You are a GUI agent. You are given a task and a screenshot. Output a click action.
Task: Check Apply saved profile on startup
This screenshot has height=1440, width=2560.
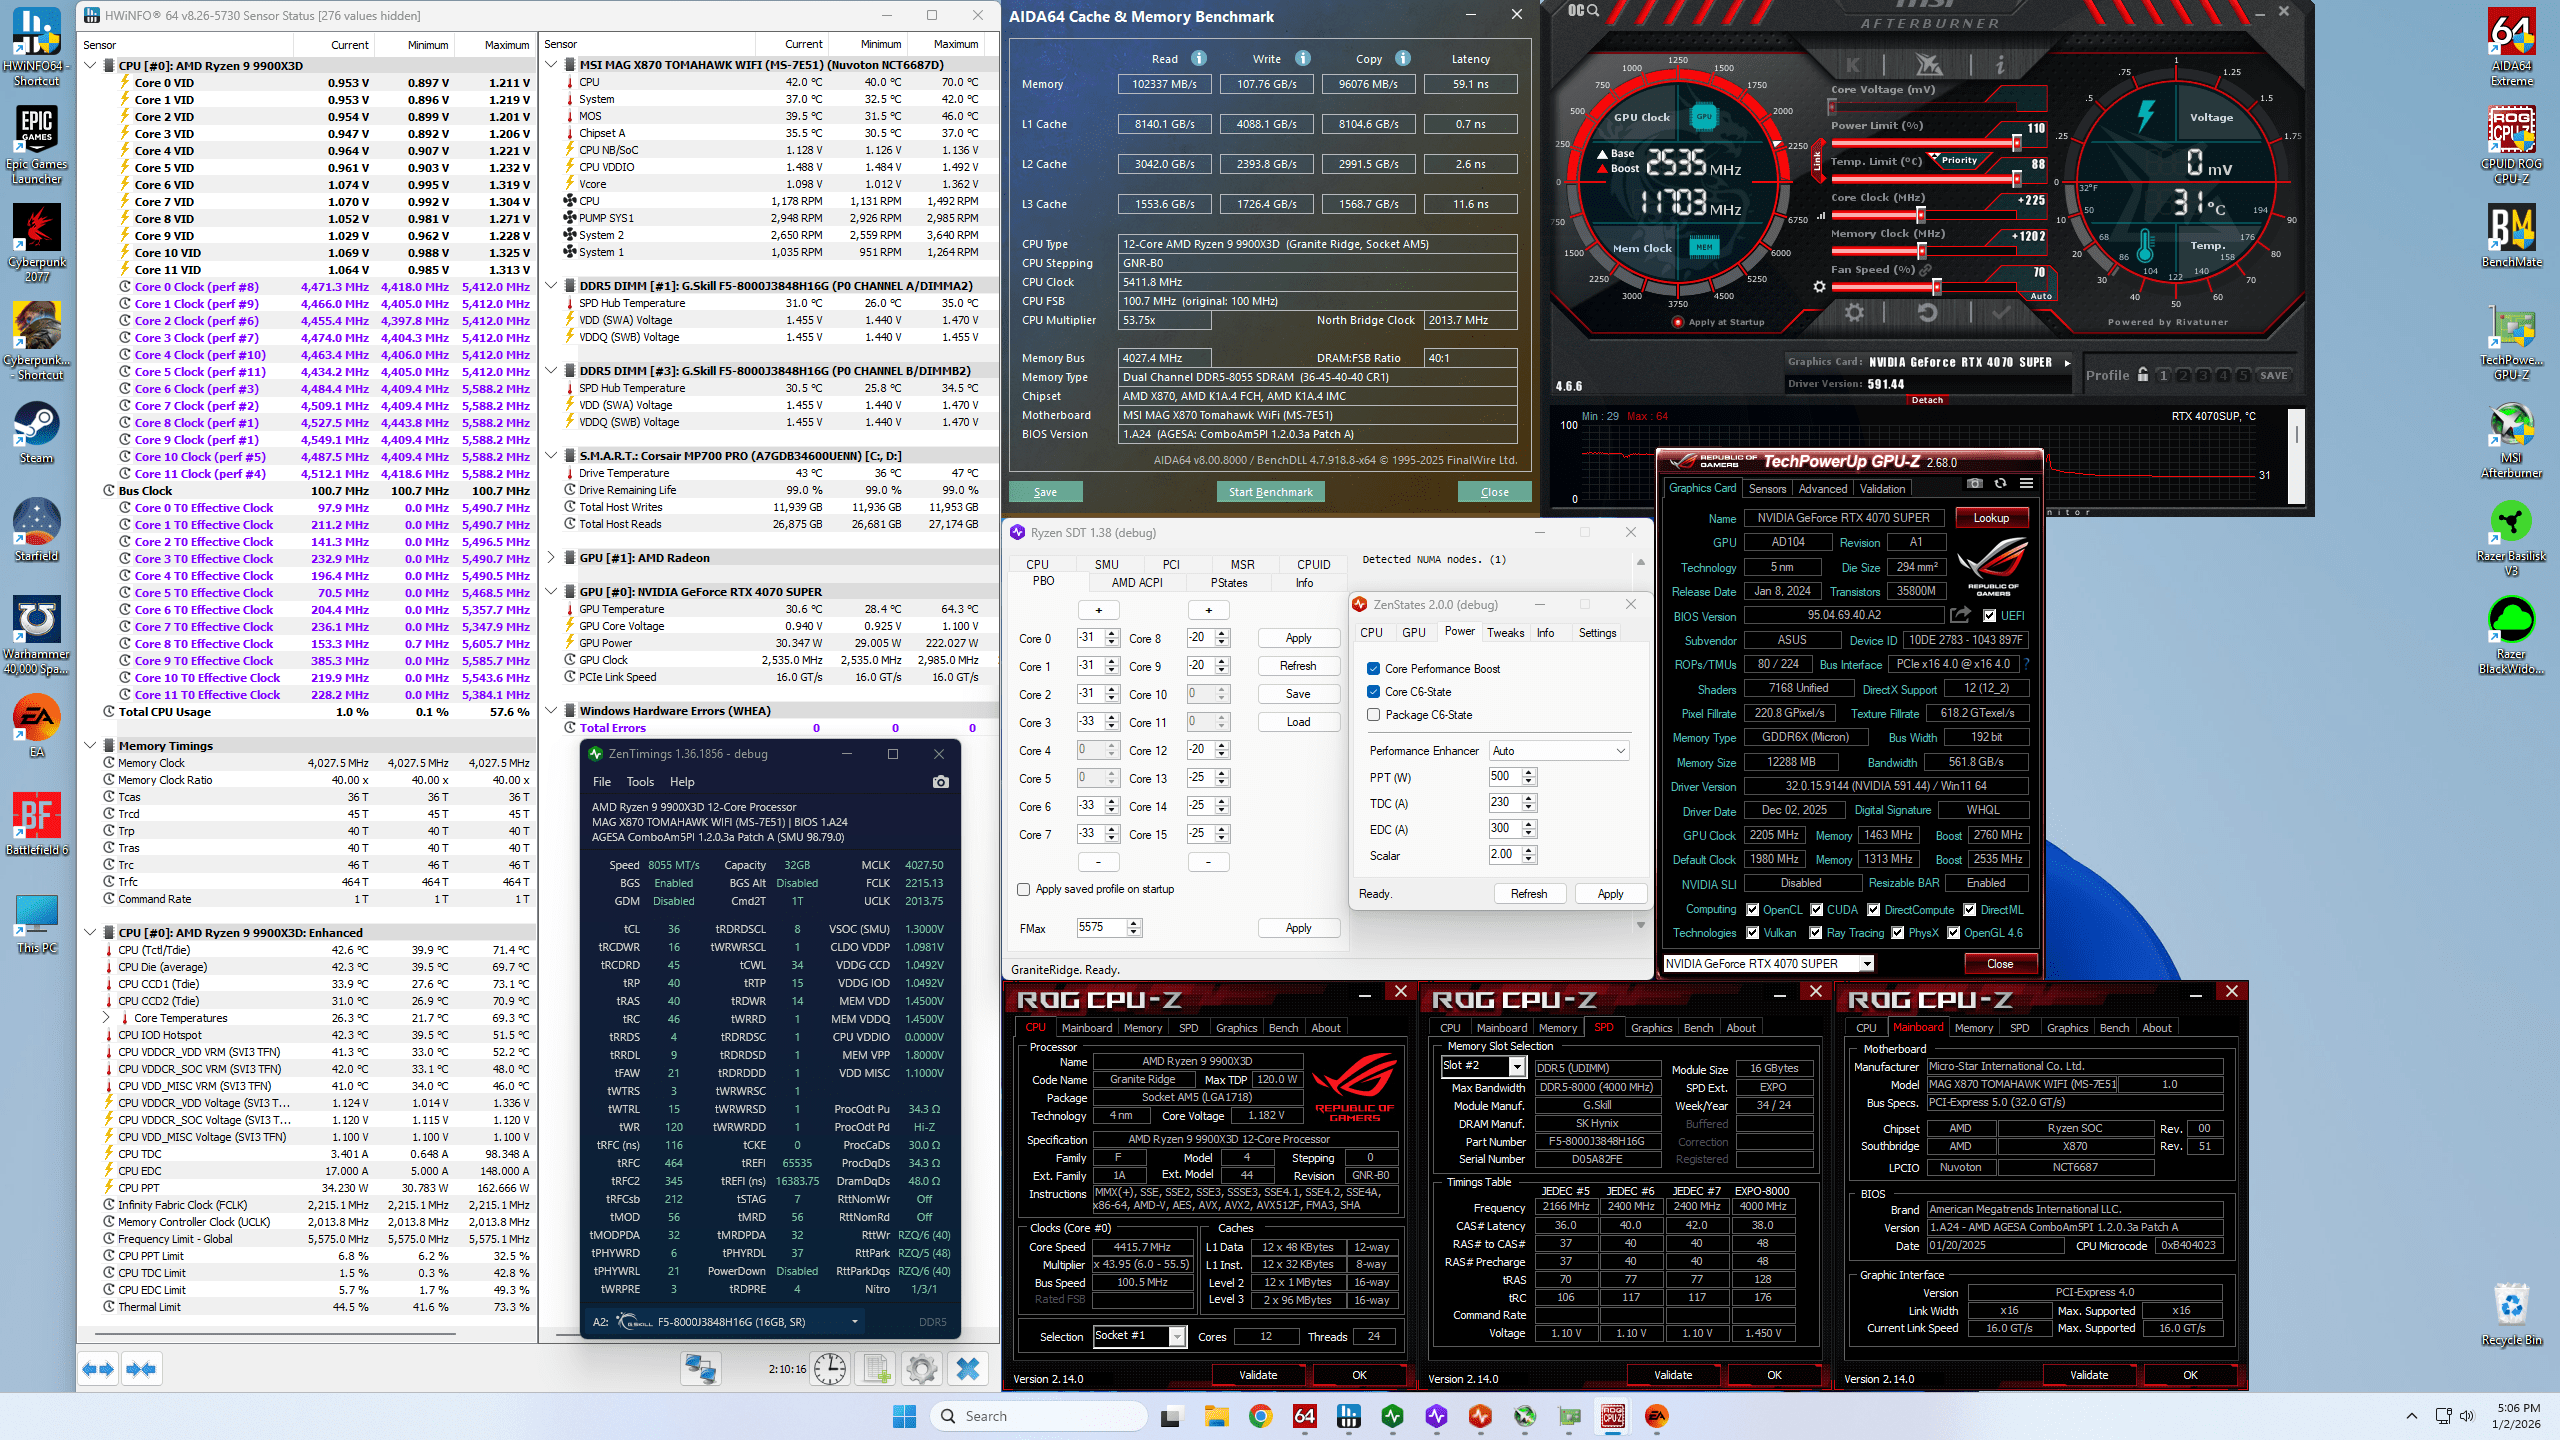coord(1023,889)
